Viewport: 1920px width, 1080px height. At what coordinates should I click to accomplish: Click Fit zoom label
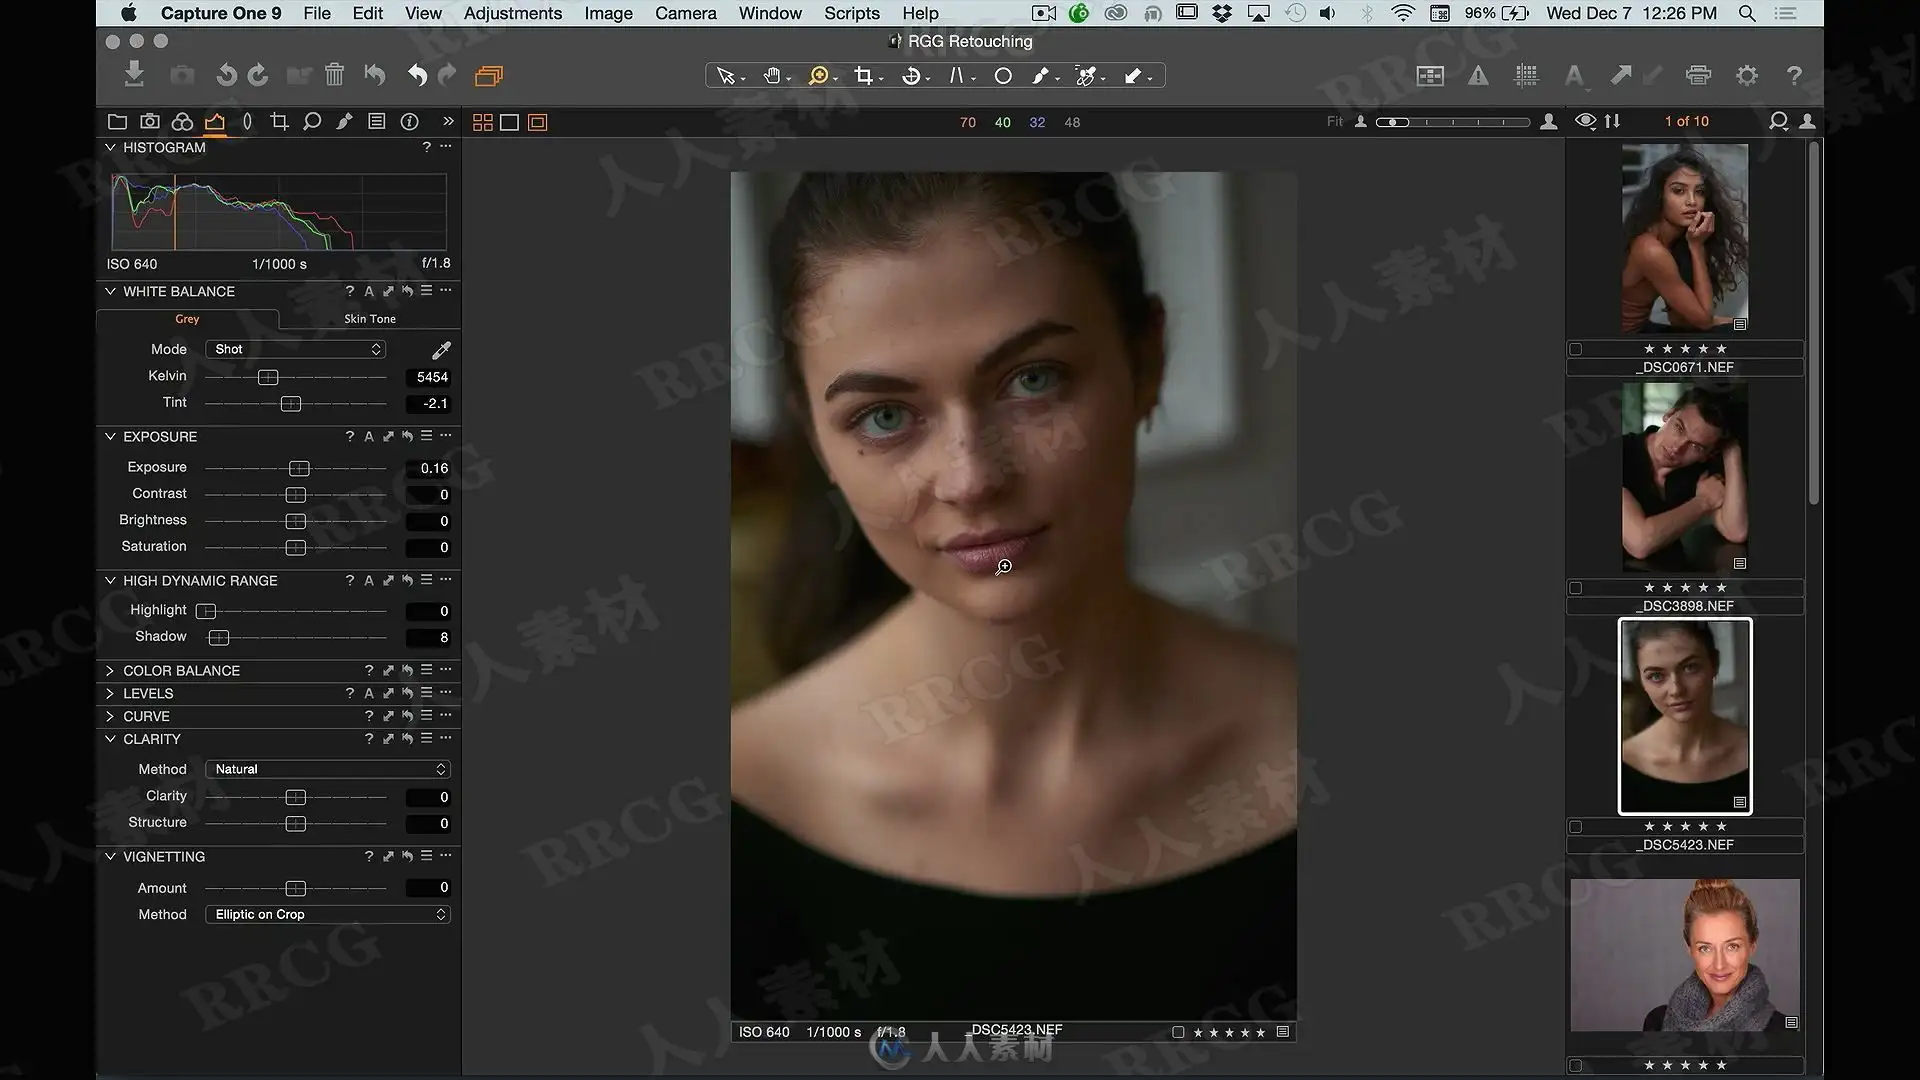pyautogui.click(x=1335, y=121)
